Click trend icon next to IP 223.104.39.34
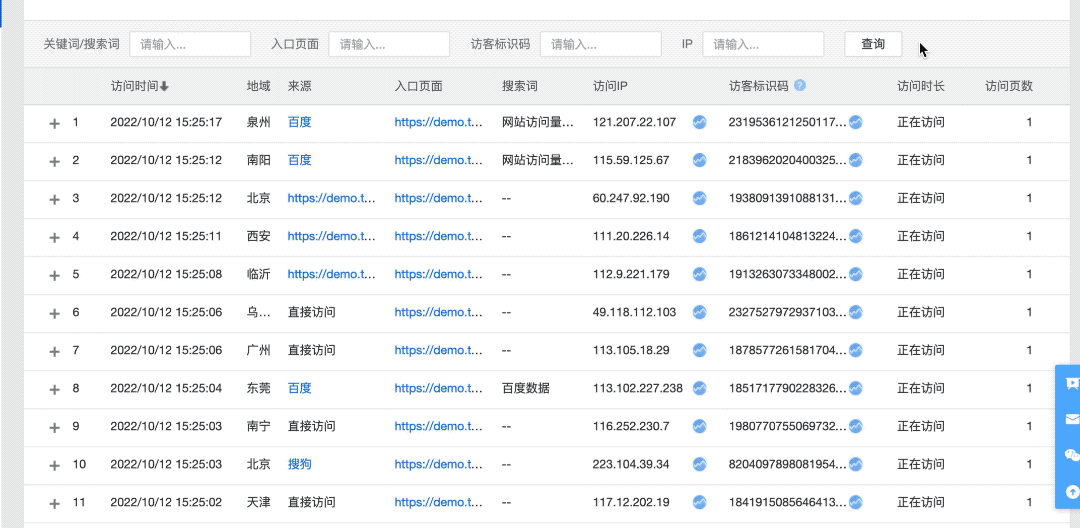This screenshot has width=1080, height=528. [699, 464]
